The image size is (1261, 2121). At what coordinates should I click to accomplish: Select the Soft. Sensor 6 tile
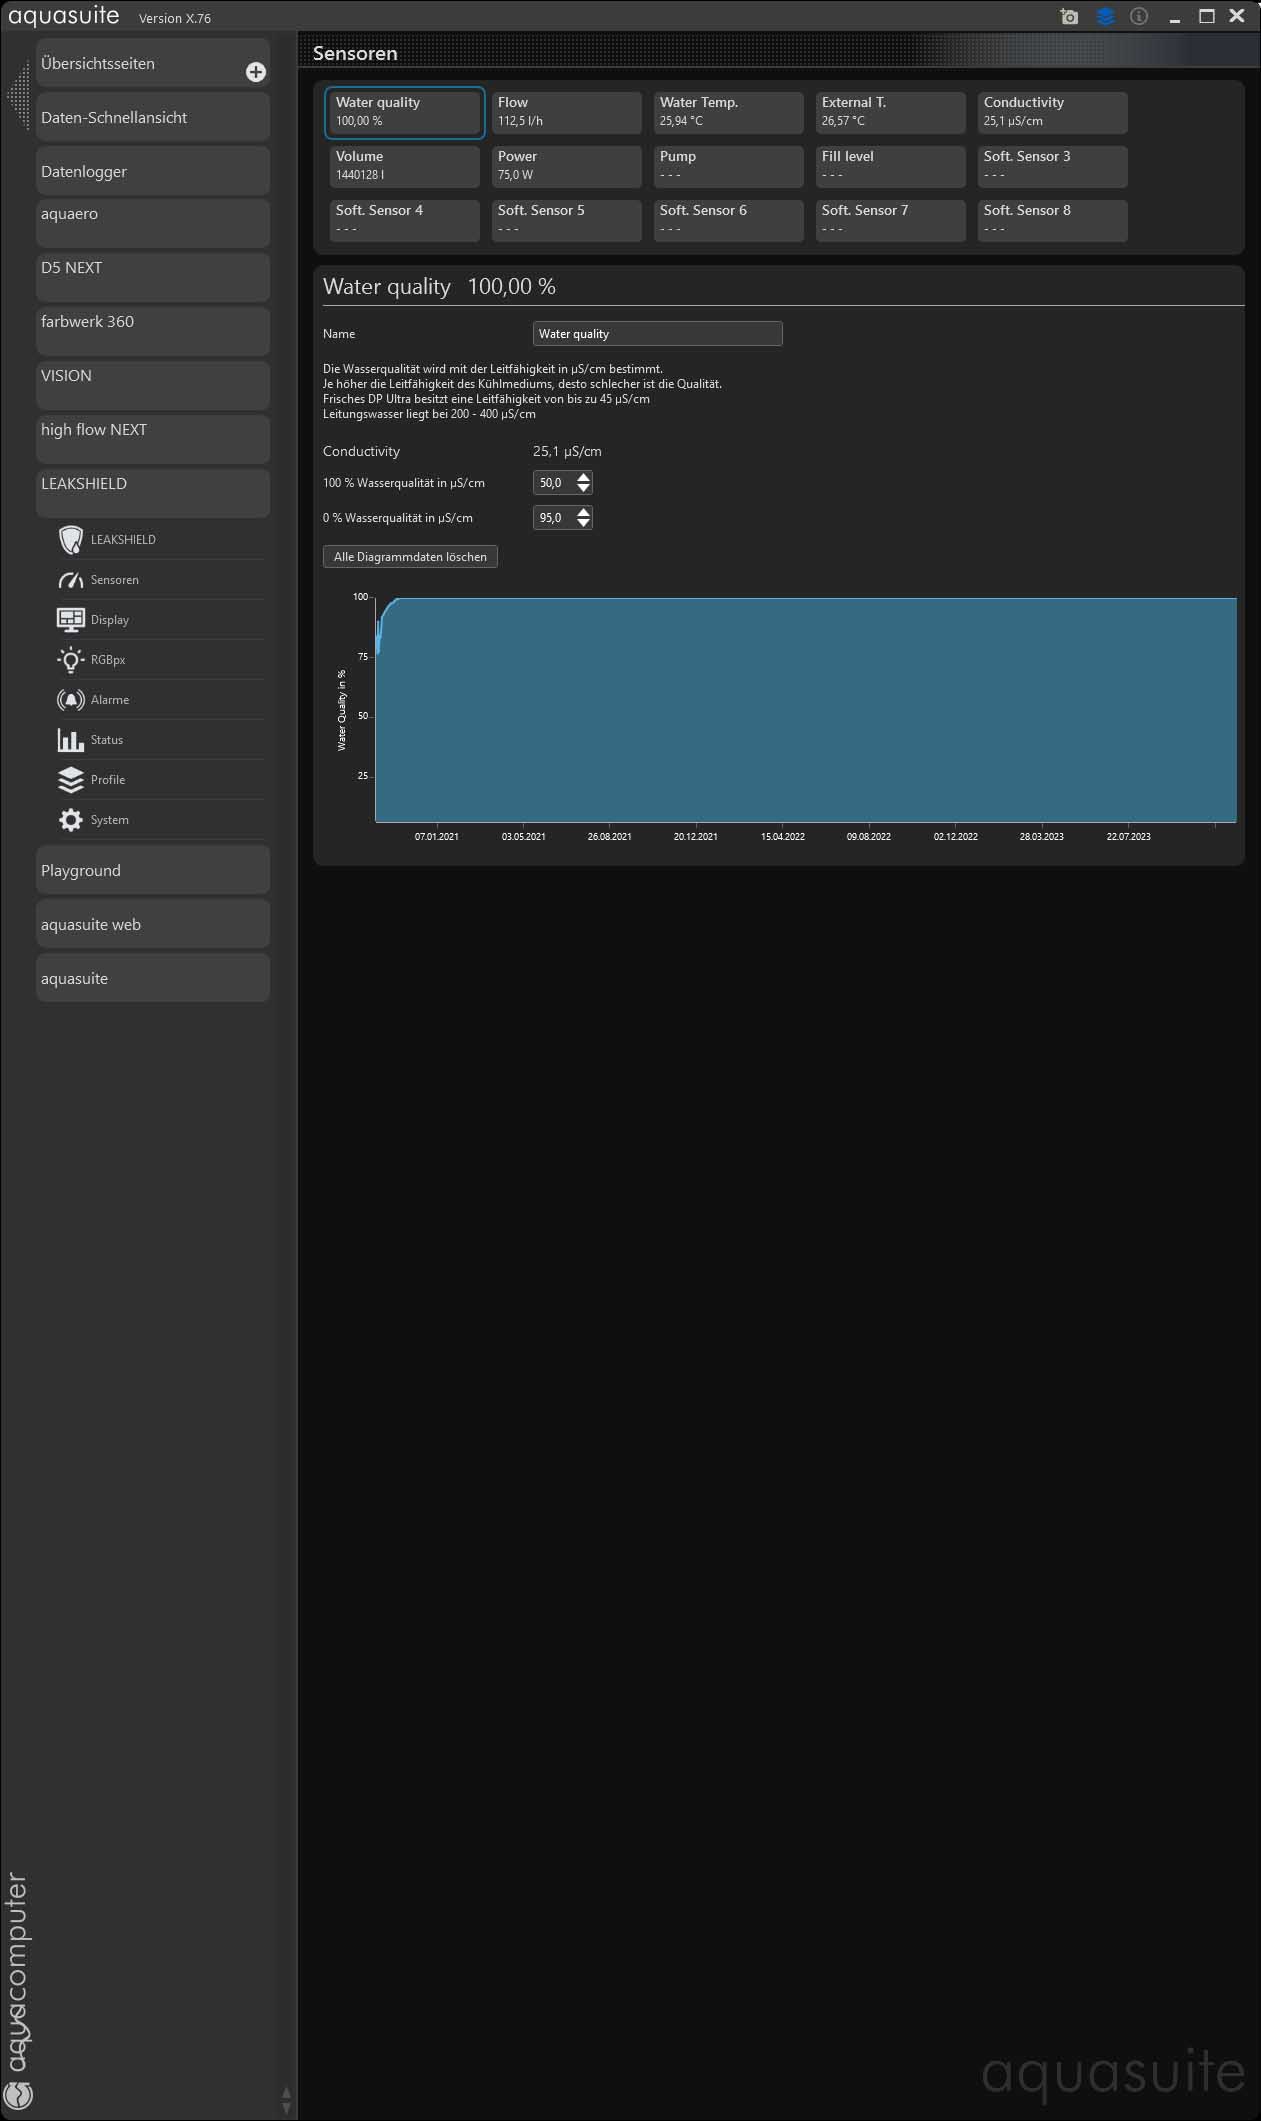pos(729,220)
